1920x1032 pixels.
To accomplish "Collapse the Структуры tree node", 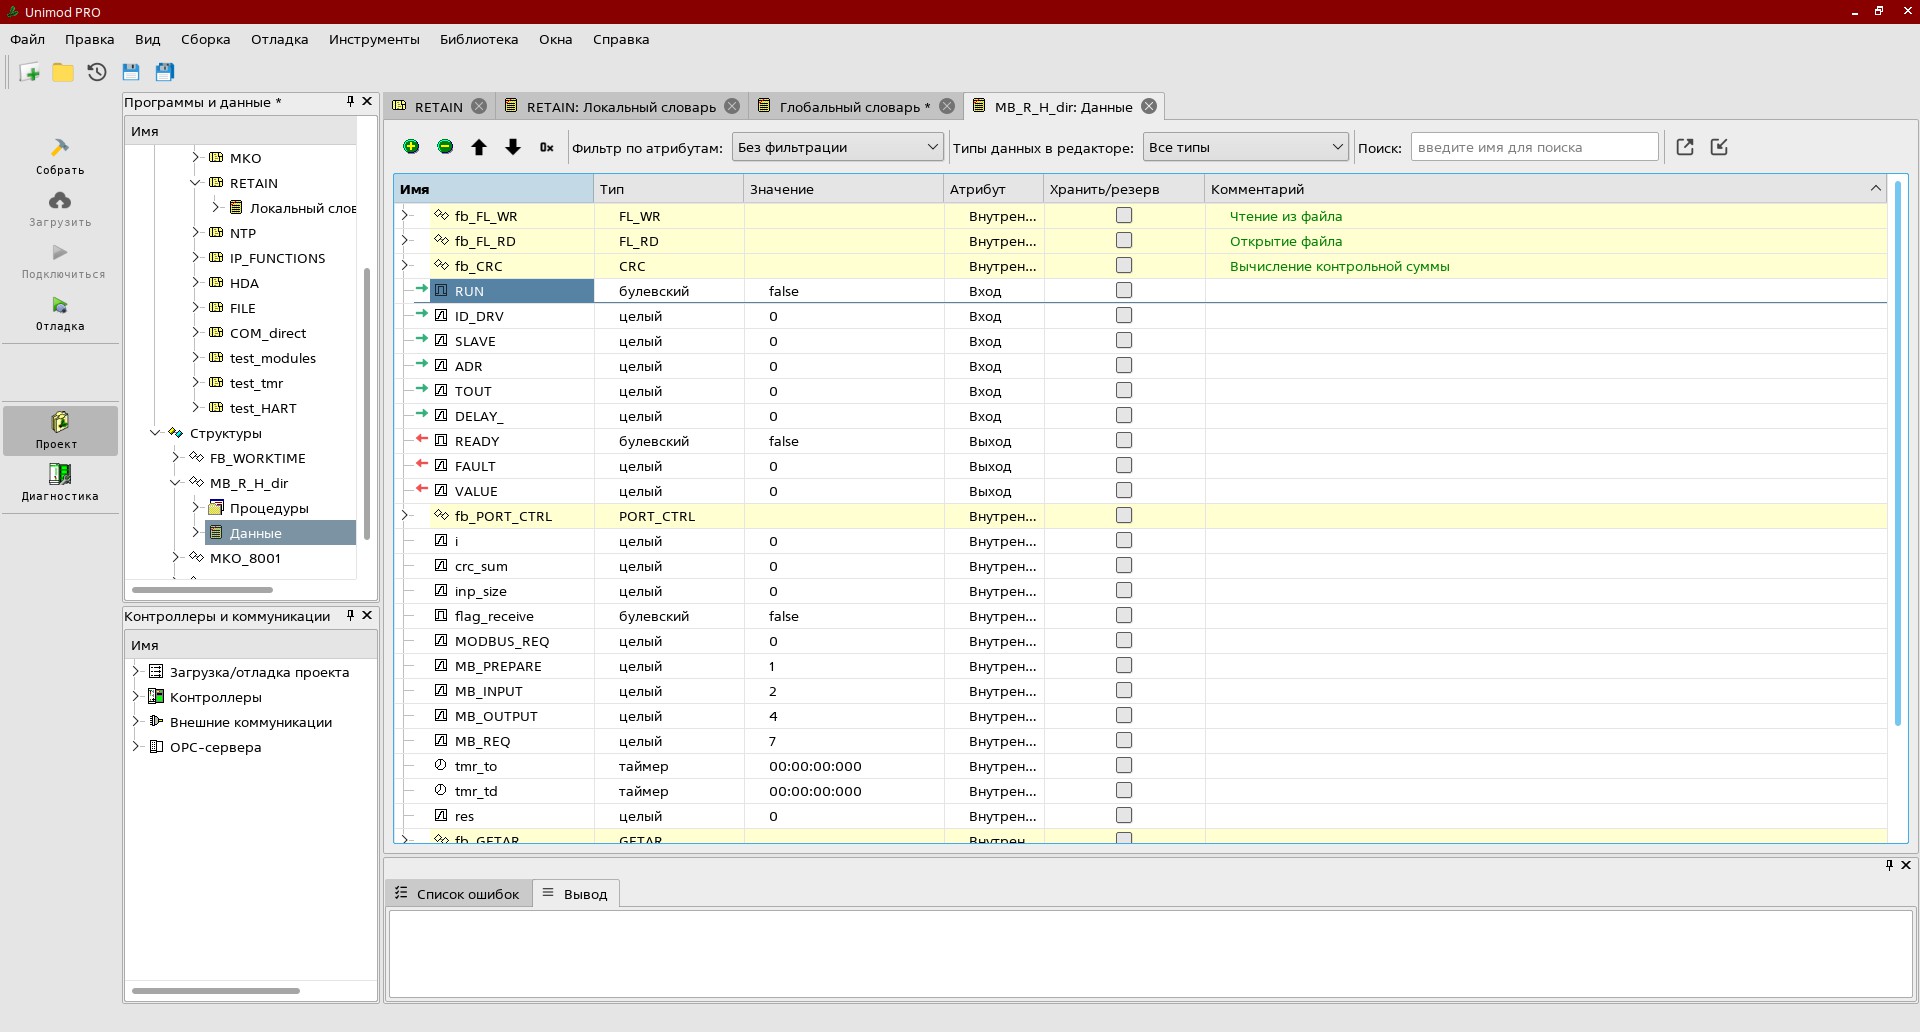I will click(x=155, y=433).
